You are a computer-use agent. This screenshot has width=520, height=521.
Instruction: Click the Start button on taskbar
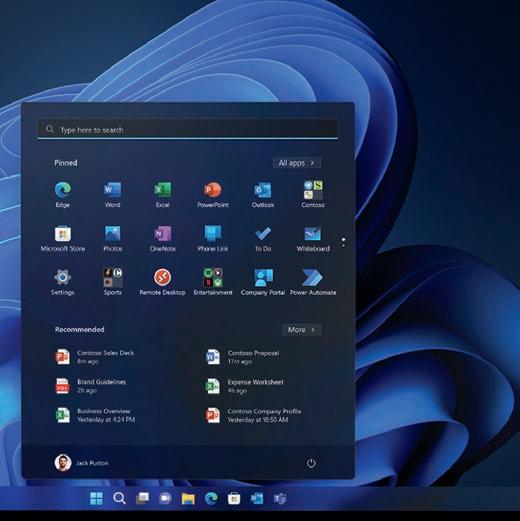click(x=96, y=499)
